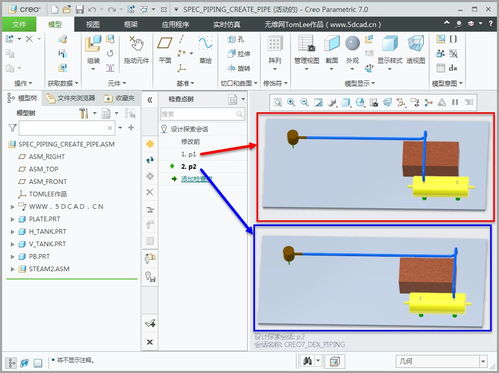The width and height of the screenshot is (499, 373).
Task: Toggle the model tree display button in status bar
Action: click(11, 362)
